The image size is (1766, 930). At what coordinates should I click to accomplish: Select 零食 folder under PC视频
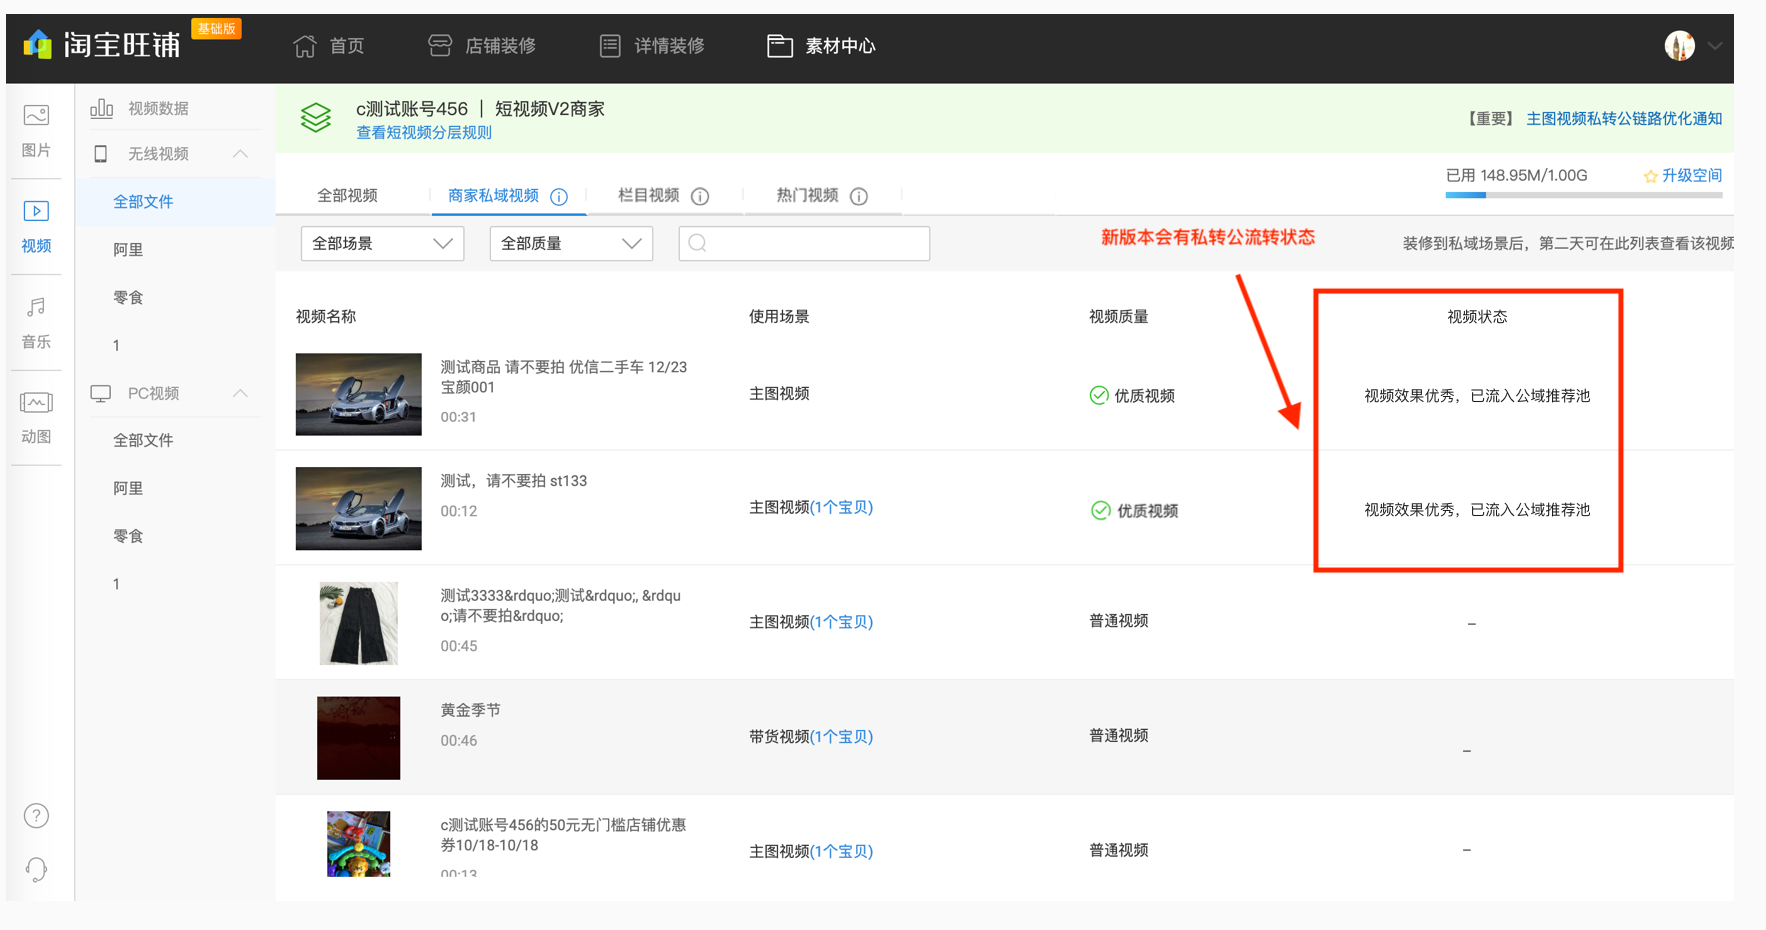128,536
